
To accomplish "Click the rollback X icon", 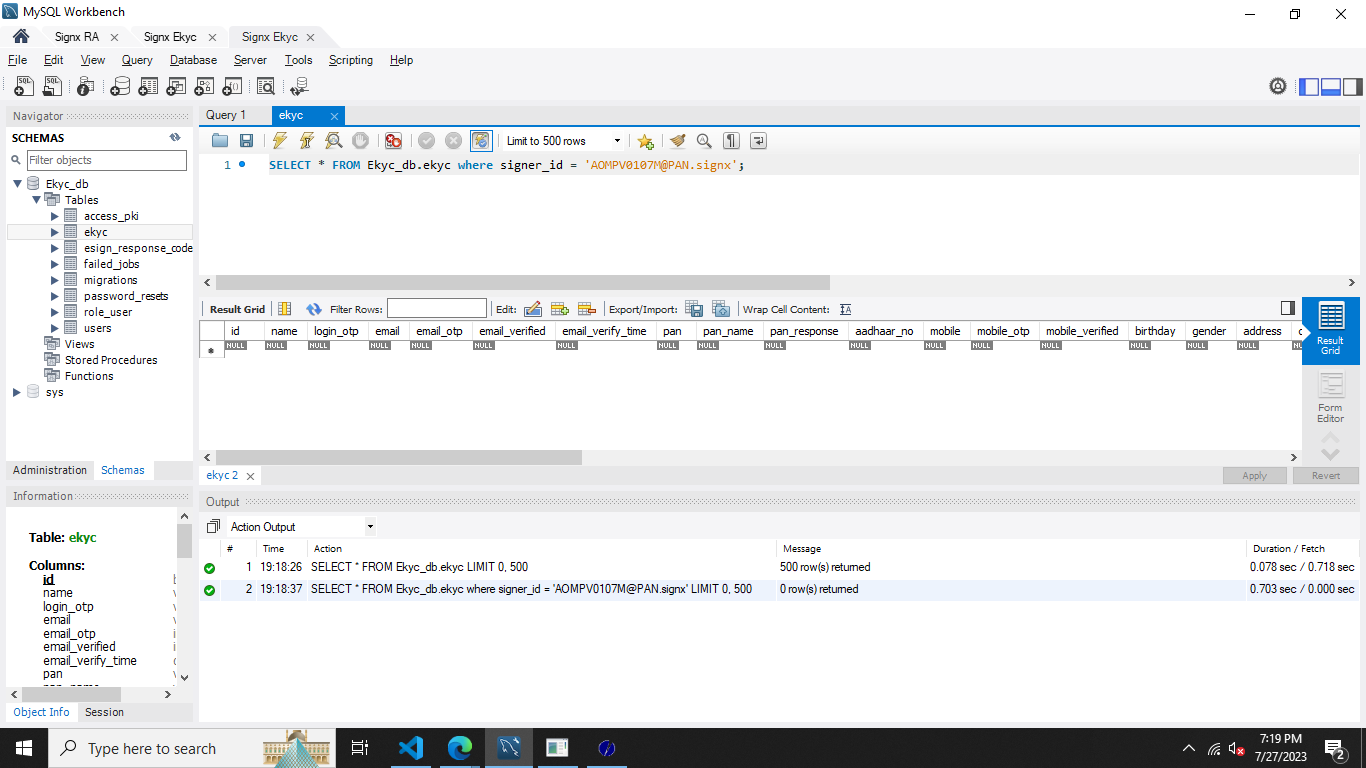I will pos(453,141).
